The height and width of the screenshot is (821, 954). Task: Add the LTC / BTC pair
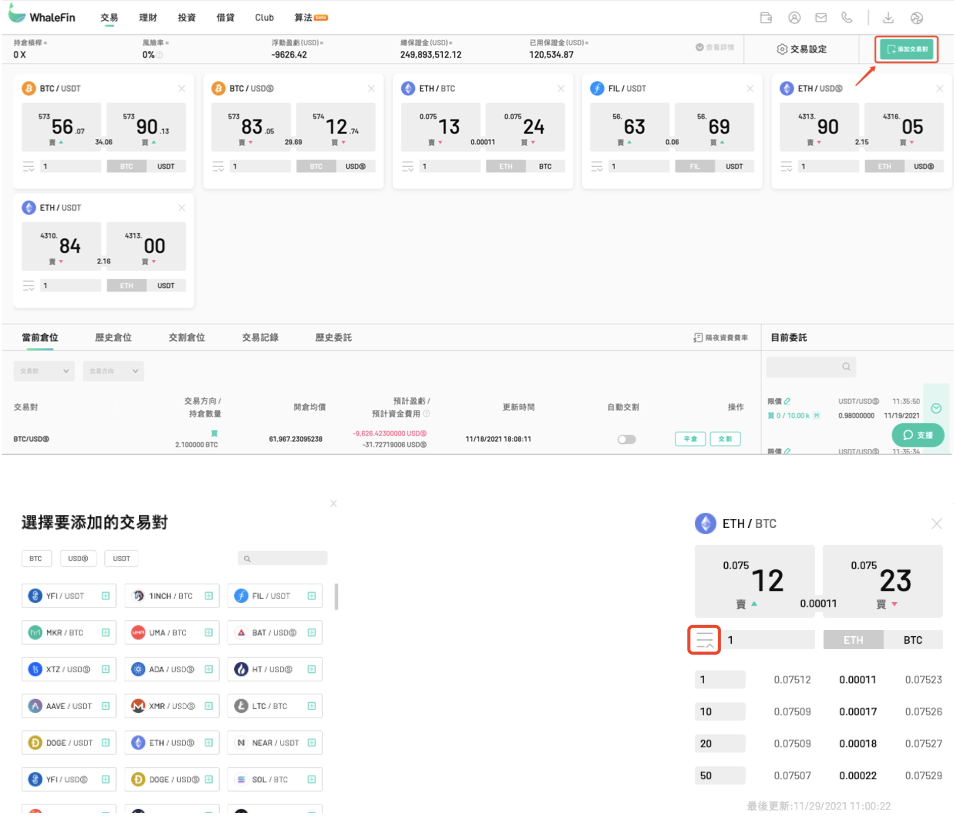(312, 706)
